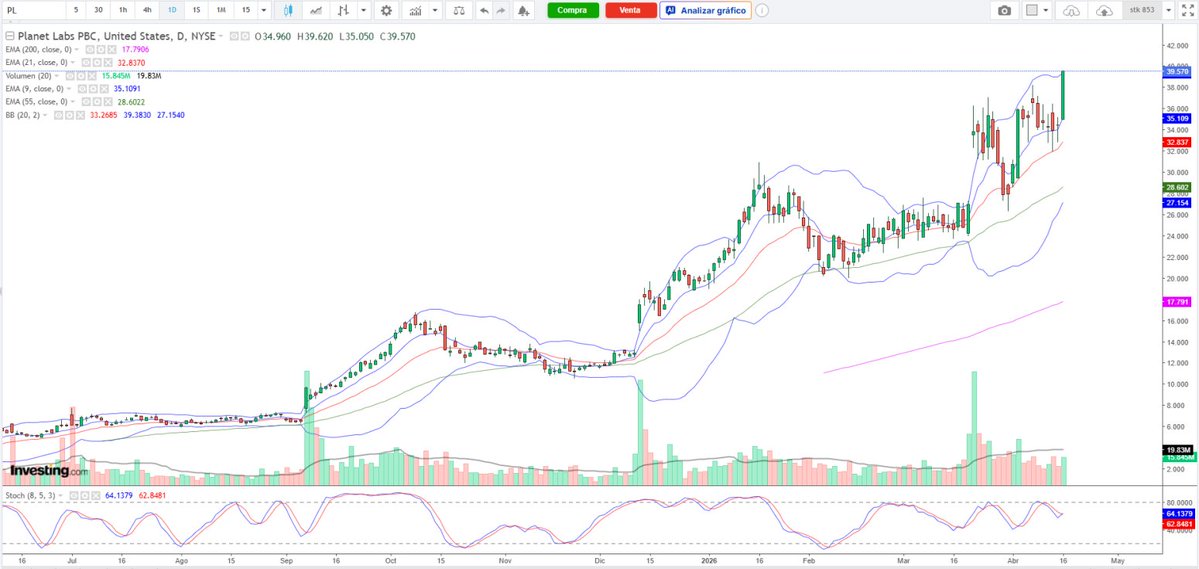Open the indicators icon in toolbar
This screenshot has width=1199, height=569.
point(415,11)
